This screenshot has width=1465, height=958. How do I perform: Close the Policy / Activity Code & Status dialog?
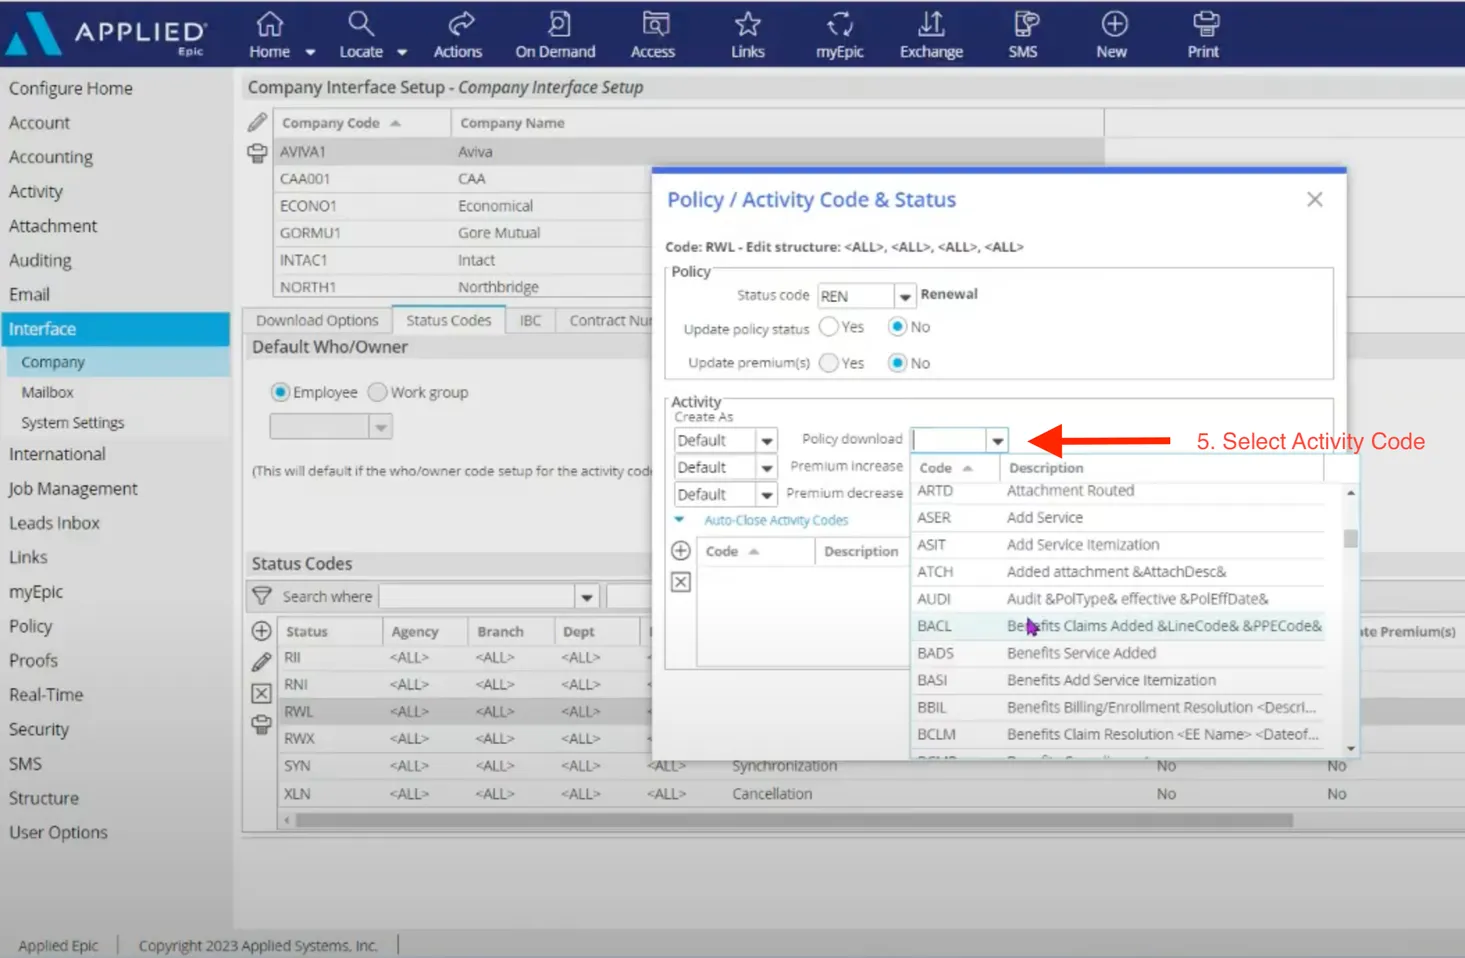1315,199
